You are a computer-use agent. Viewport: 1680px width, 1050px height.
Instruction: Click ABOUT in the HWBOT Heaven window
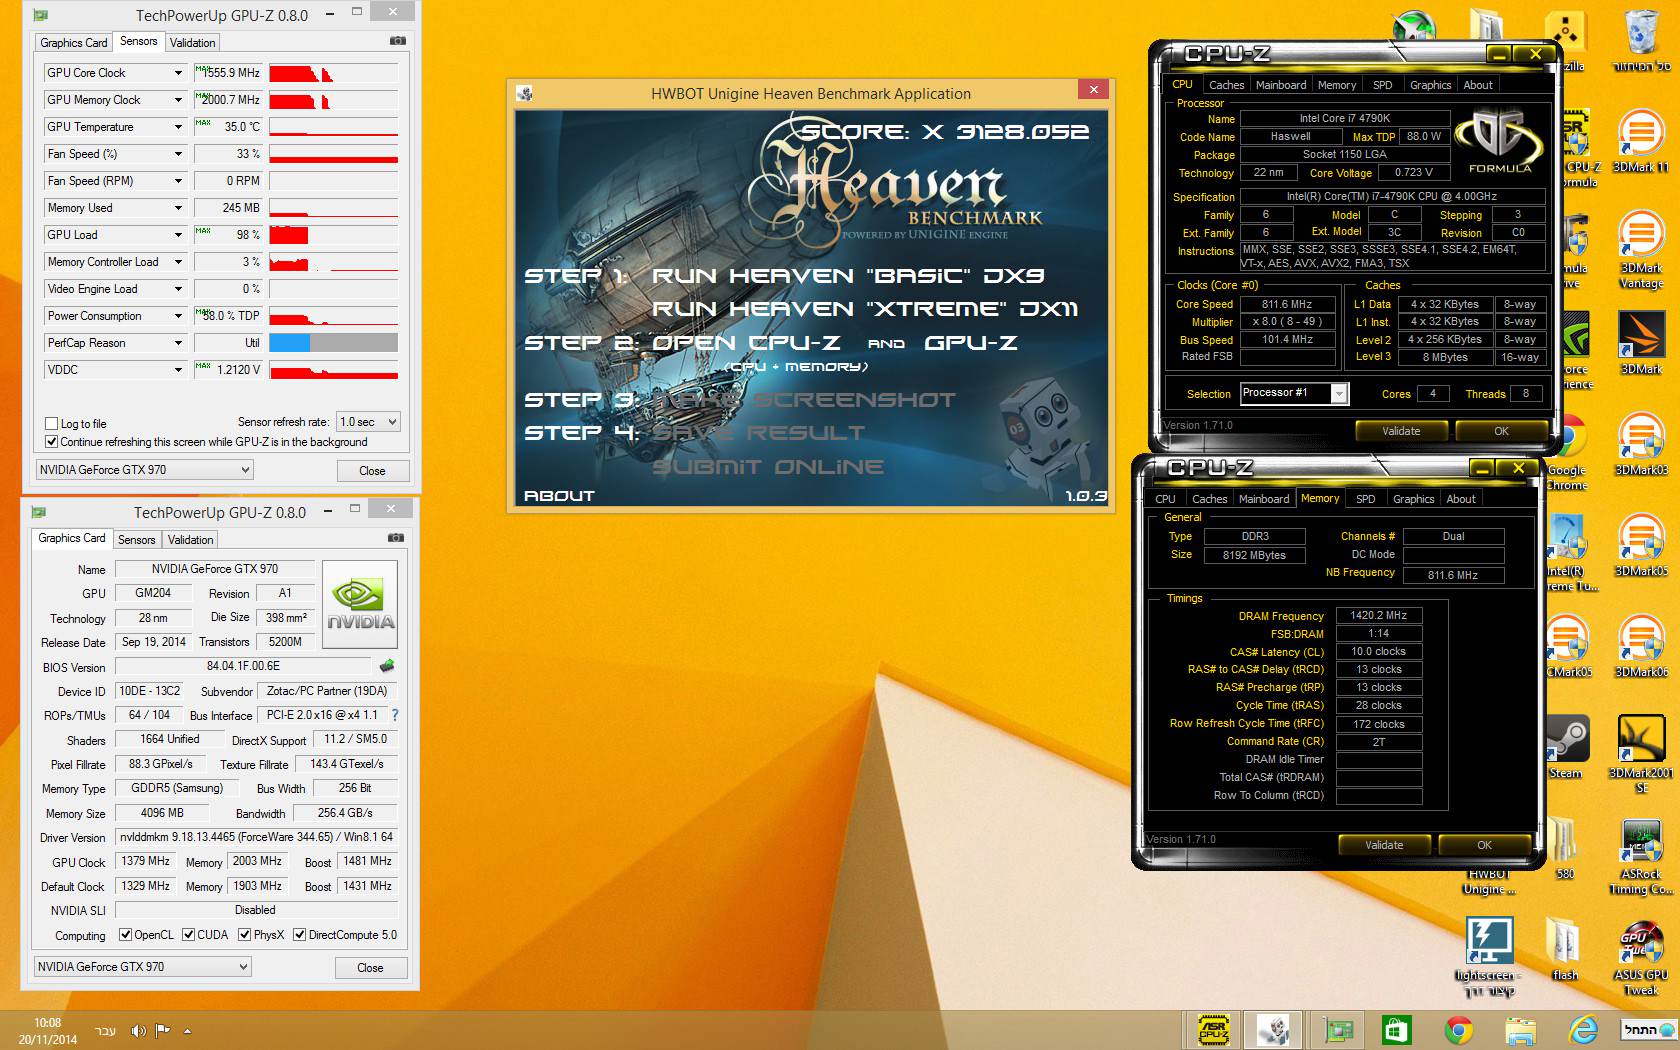pyautogui.click(x=559, y=495)
